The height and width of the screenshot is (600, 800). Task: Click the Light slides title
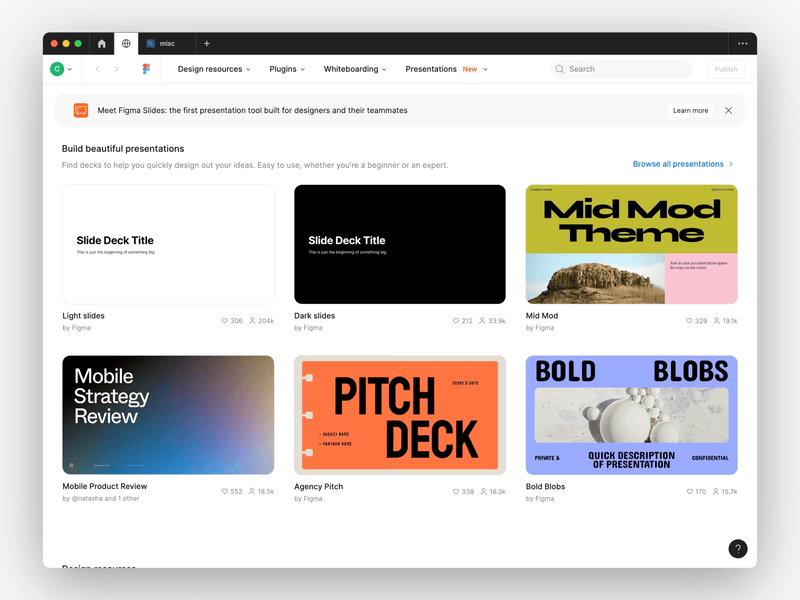click(83, 316)
